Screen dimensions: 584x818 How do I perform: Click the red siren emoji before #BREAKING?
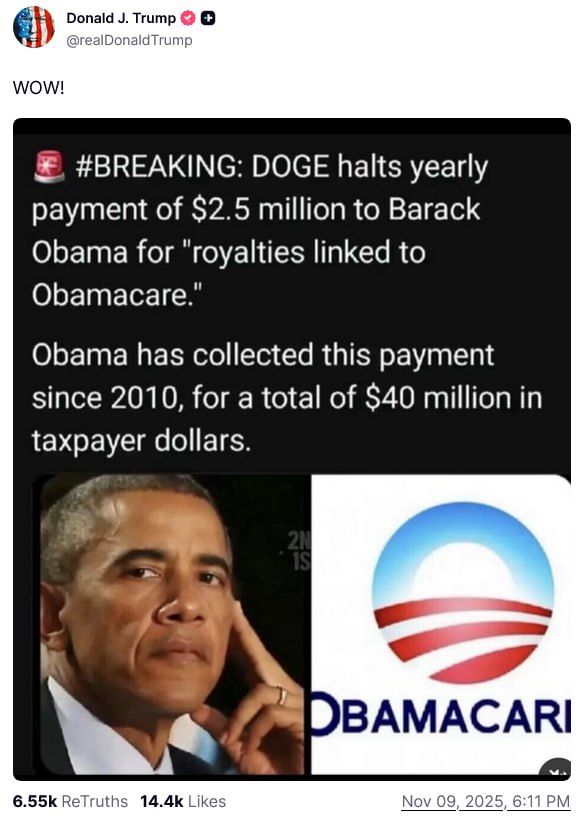click(49, 166)
